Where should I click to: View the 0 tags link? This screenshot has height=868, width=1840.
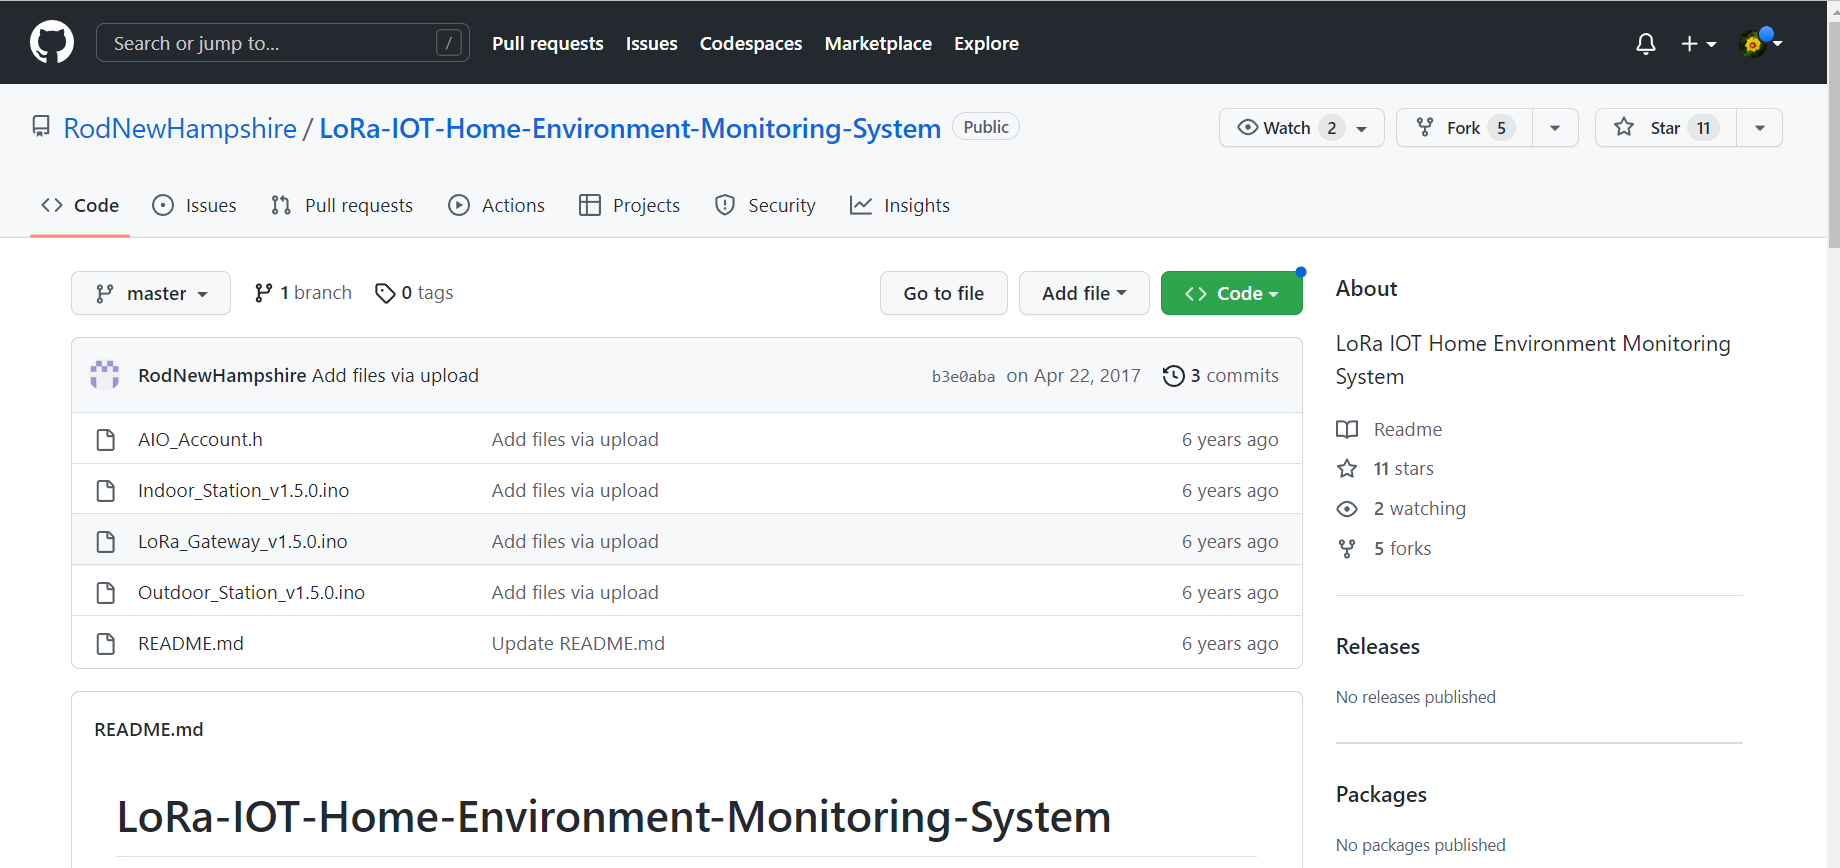(x=414, y=293)
